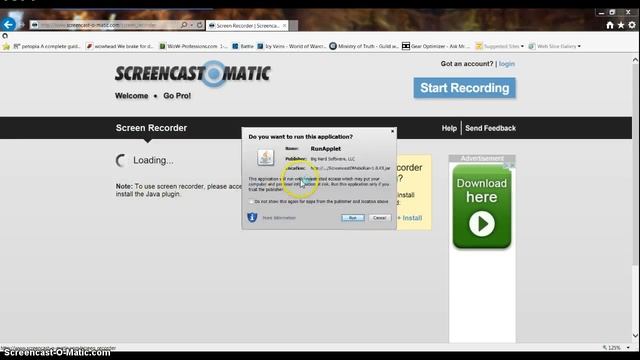This screenshot has width=640, height=360.
Task: Open the Battle bookmark
Action: (x=243, y=46)
